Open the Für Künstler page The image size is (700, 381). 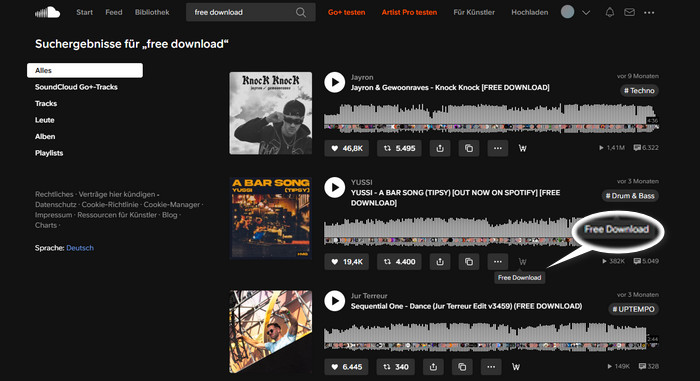474,13
